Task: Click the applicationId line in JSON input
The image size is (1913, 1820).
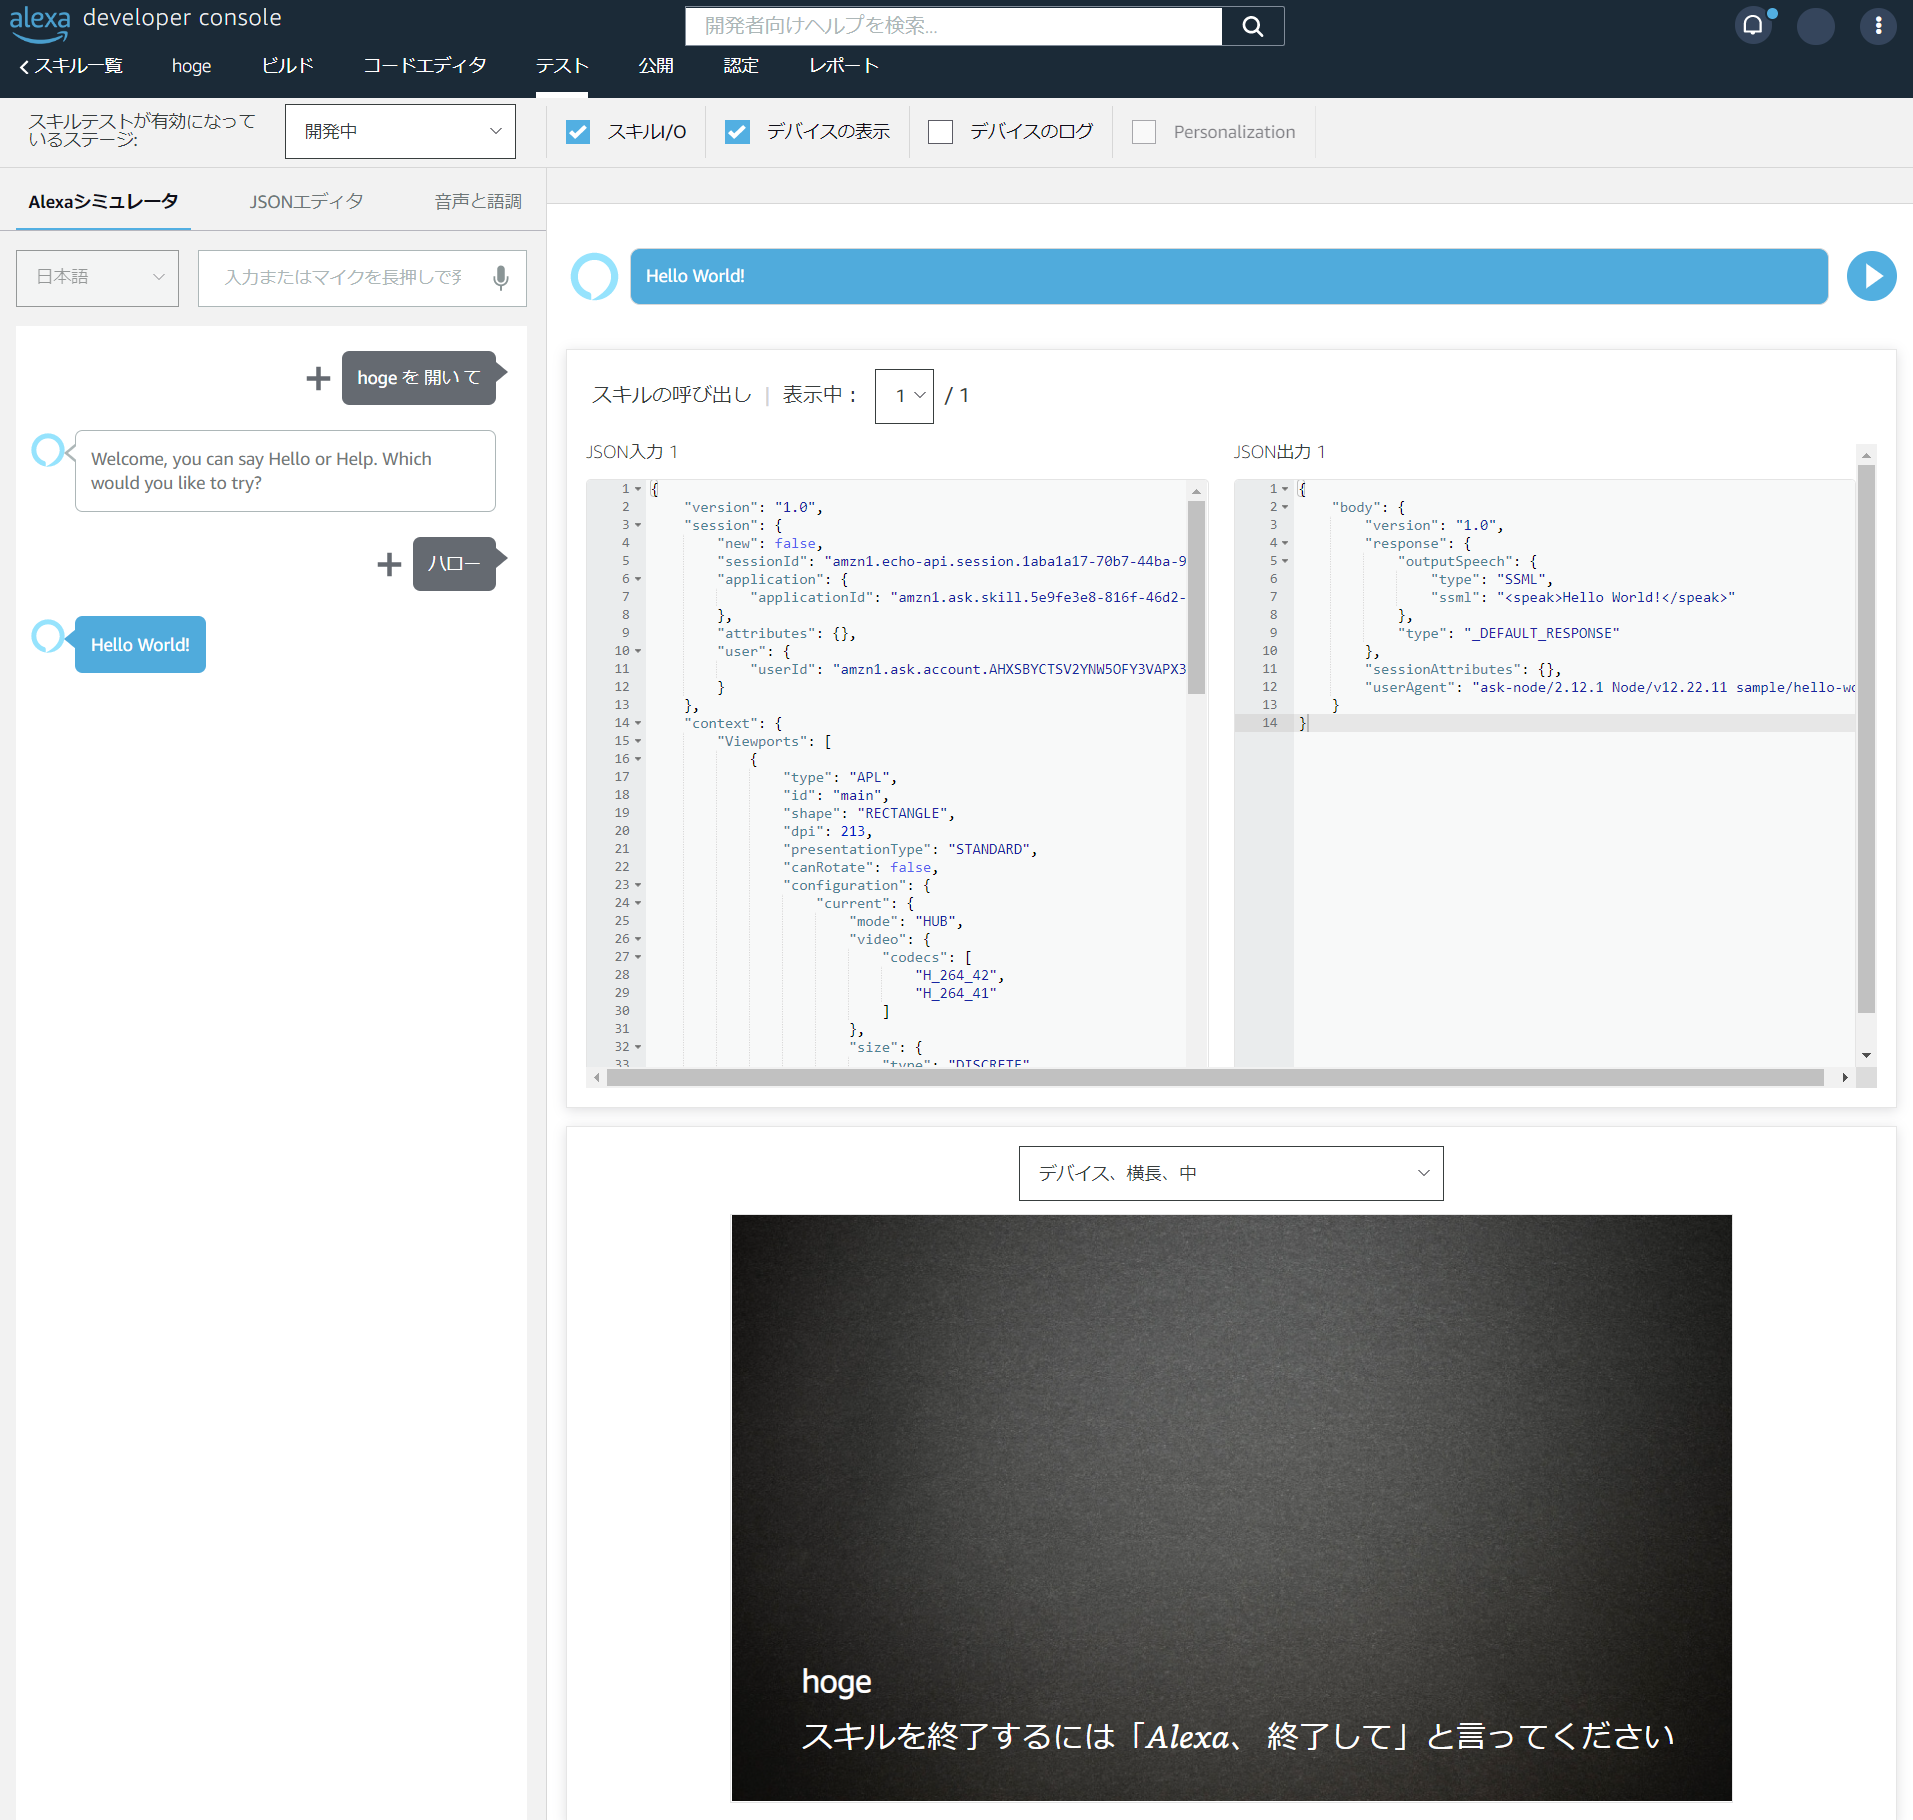Action: click(968, 597)
